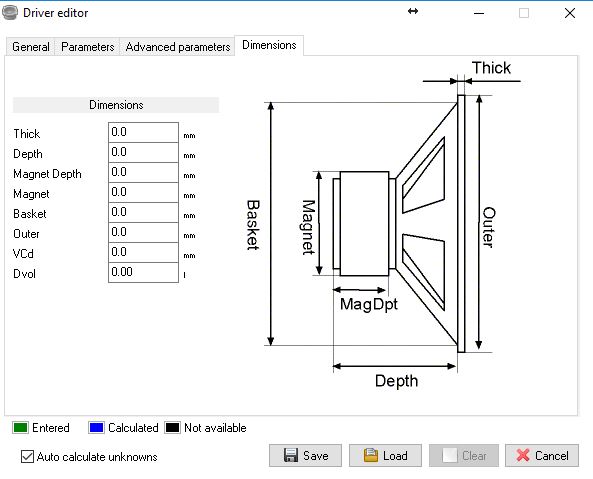Focus the Depth input field
The height and width of the screenshot is (479, 593).
(x=143, y=152)
